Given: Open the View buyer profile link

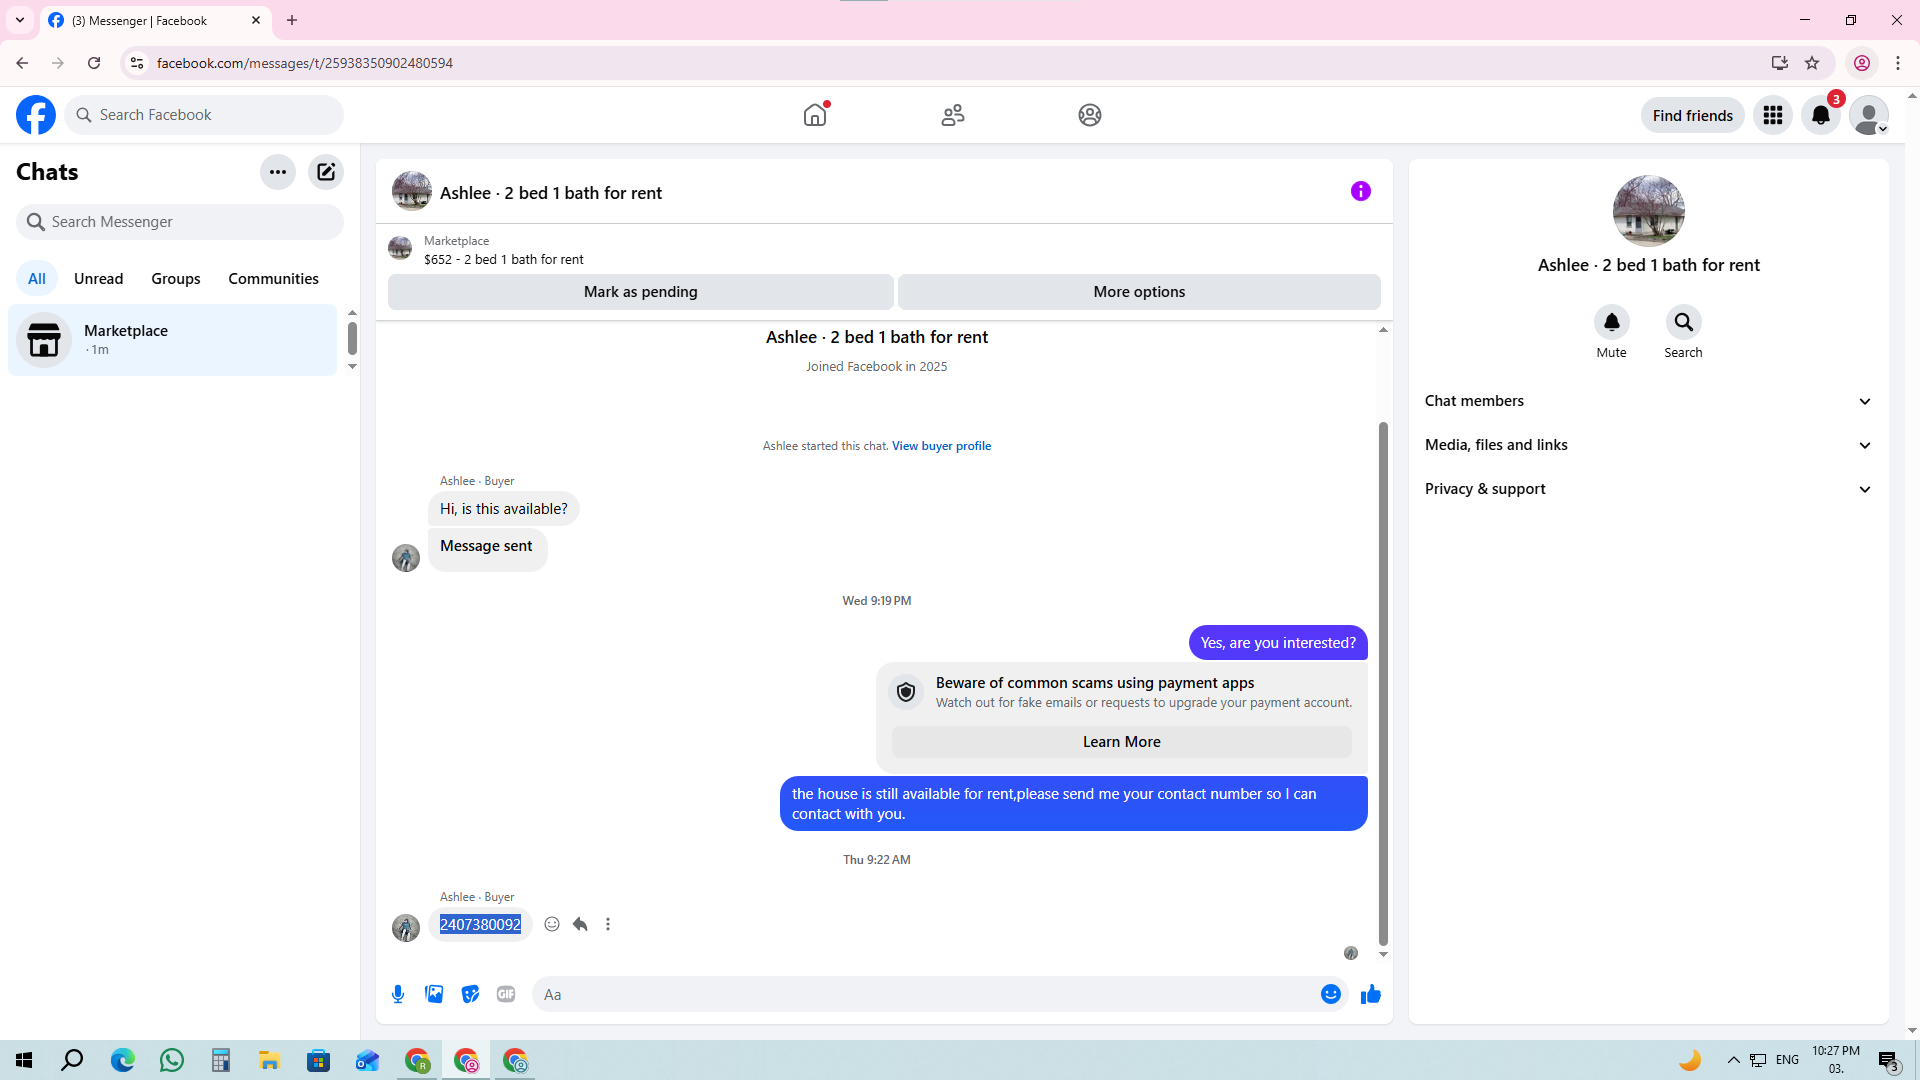Looking at the screenshot, I should tap(941, 446).
